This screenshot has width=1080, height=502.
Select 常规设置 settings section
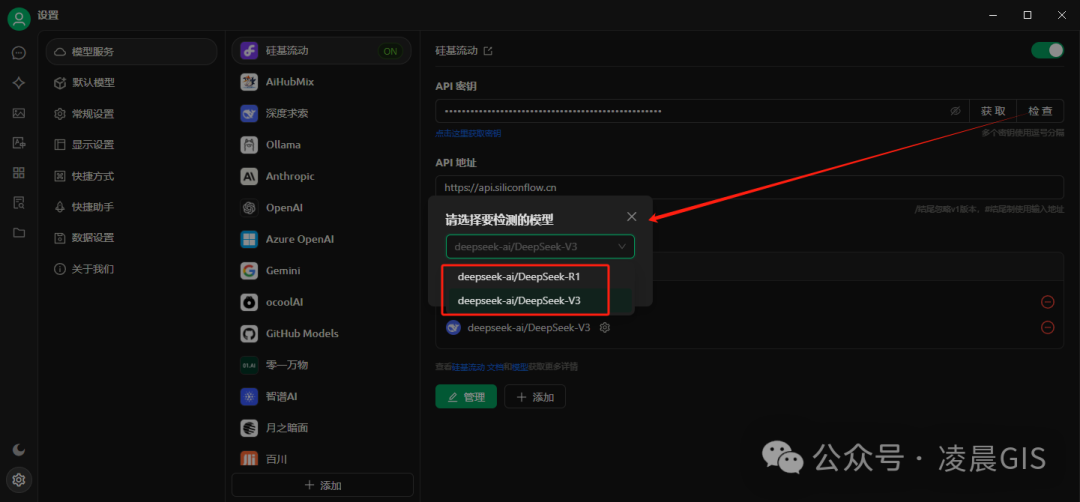(x=131, y=114)
